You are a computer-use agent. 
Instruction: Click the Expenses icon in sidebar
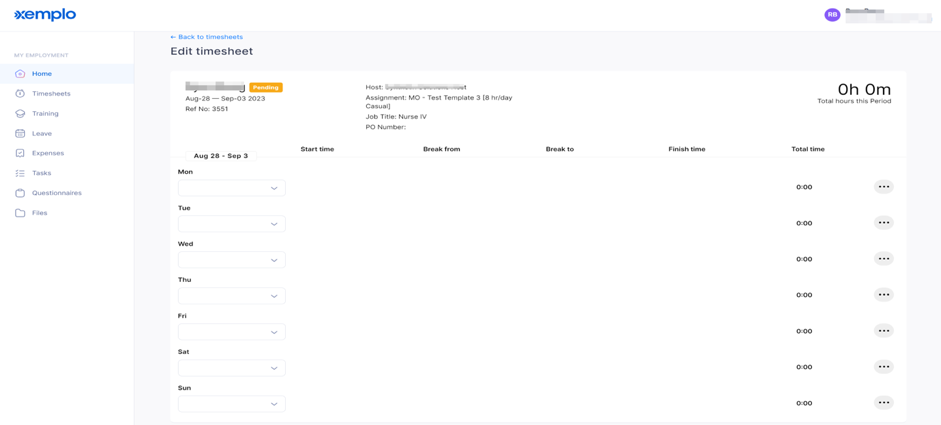tap(20, 153)
